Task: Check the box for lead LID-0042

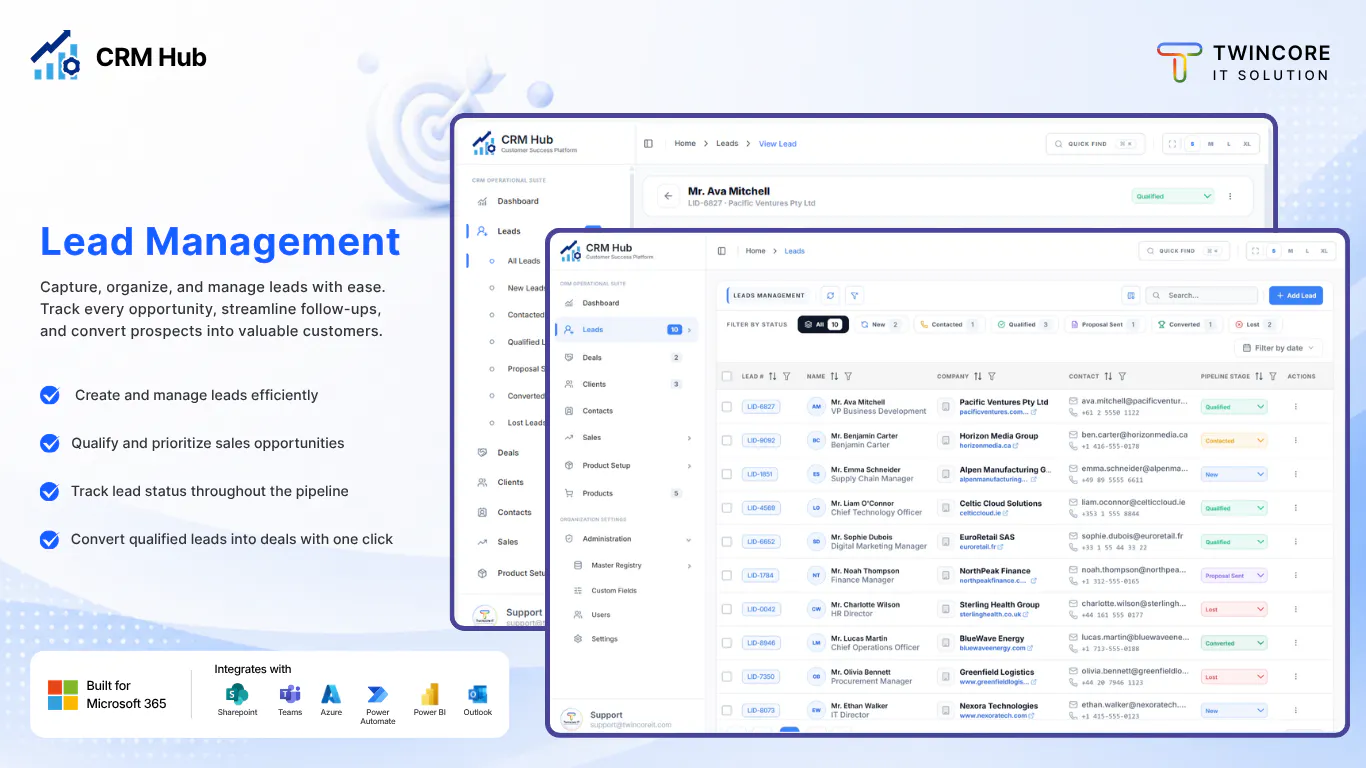Action: pyautogui.click(x=727, y=609)
